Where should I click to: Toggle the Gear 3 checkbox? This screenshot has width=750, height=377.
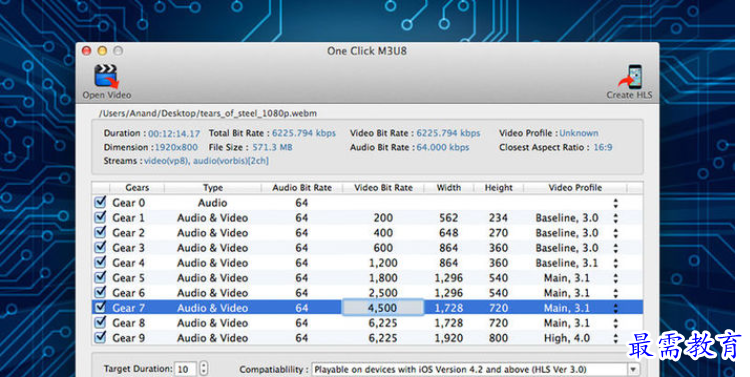pos(100,247)
